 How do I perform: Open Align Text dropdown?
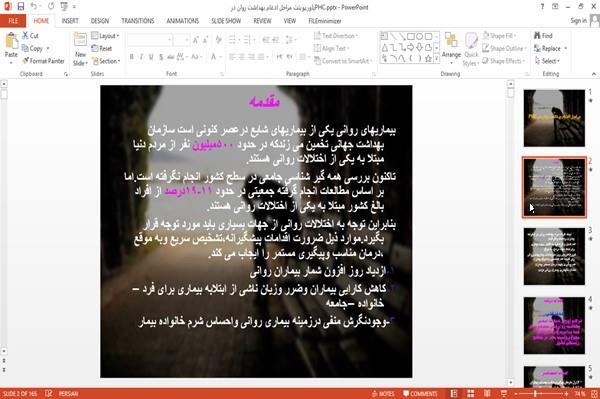pyautogui.click(x=331, y=48)
